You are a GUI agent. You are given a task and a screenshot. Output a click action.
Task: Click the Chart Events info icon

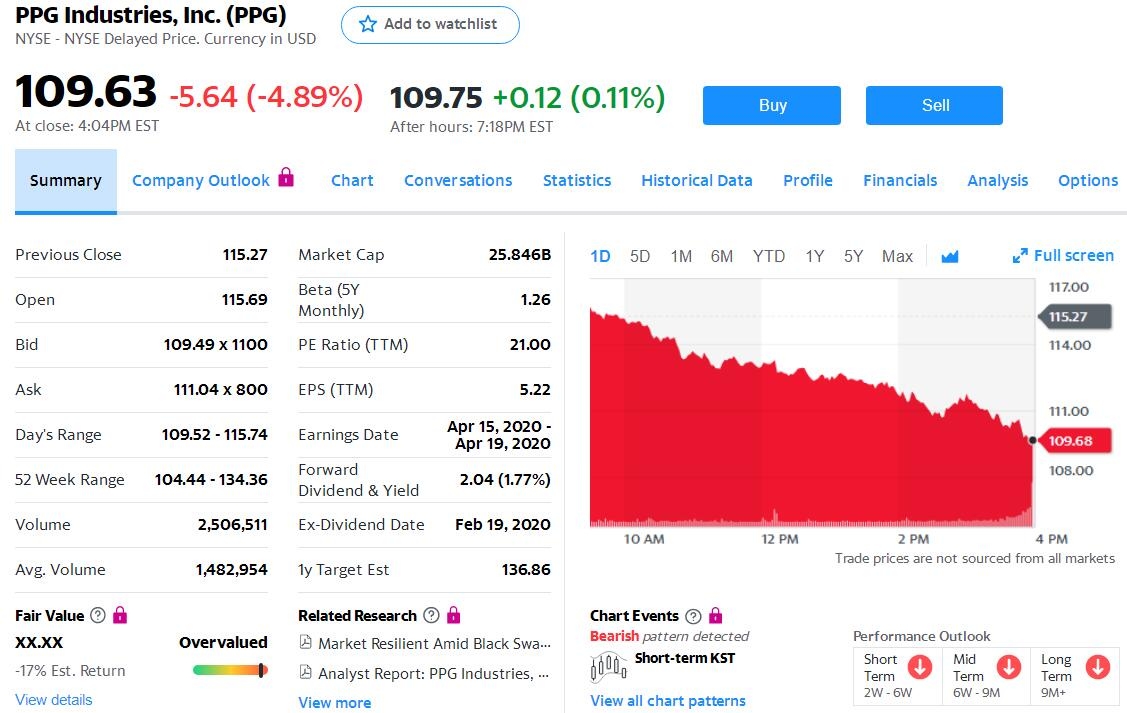(x=692, y=616)
